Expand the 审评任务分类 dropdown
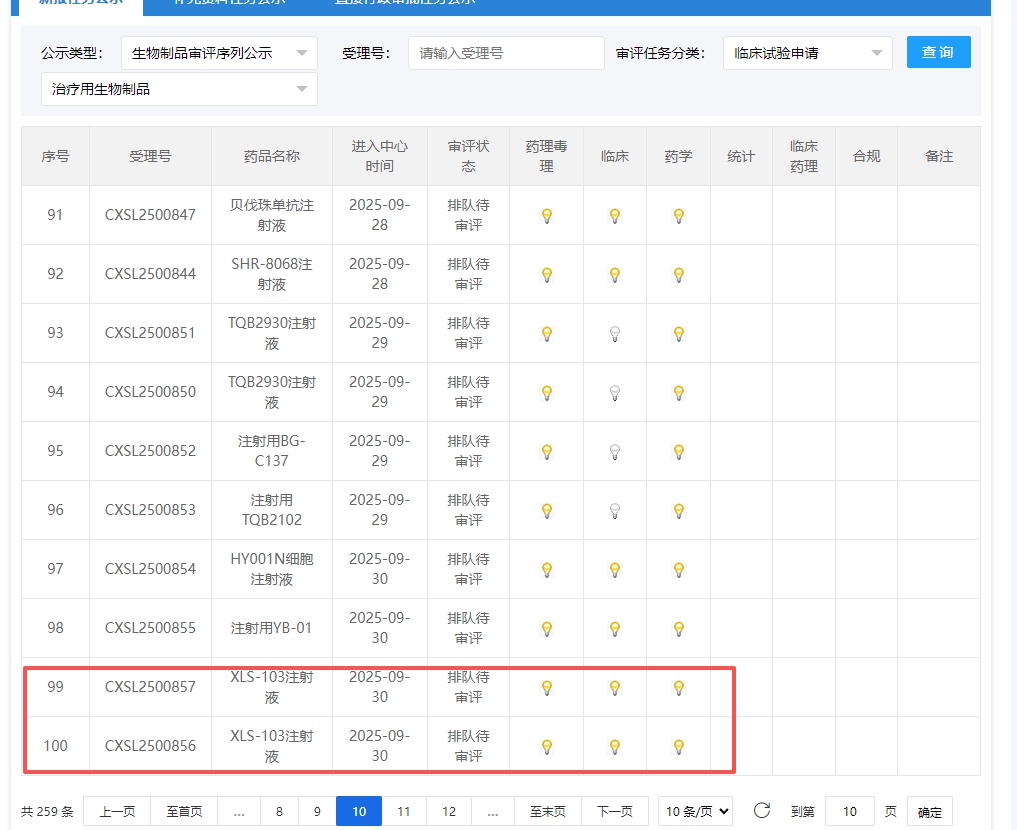The width and height of the screenshot is (1017, 830). tap(807, 53)
